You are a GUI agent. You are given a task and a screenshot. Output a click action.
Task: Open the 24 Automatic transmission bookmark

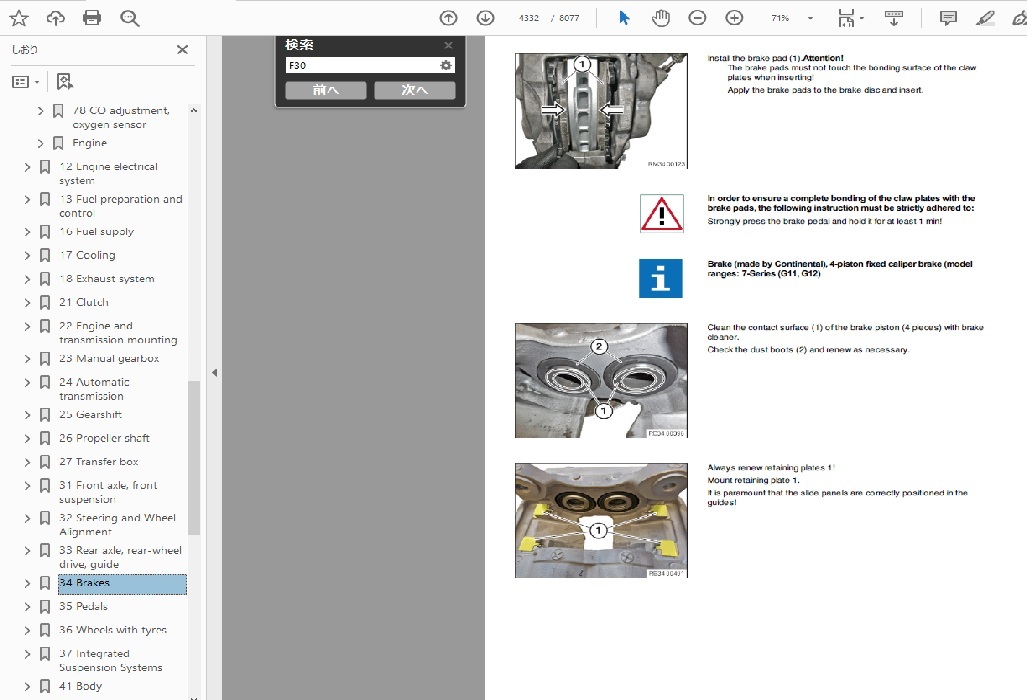pyautogui.click(x=94, y=389)
